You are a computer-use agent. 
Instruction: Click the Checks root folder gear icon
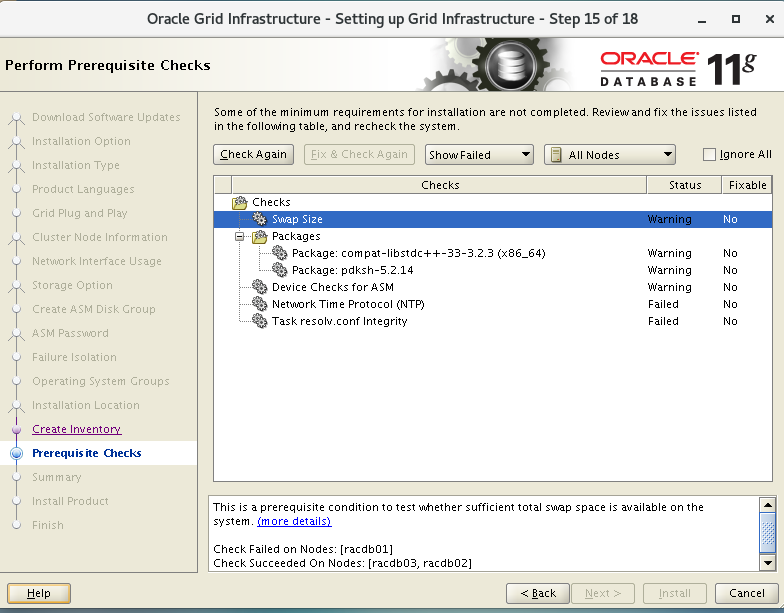point(240,202)
